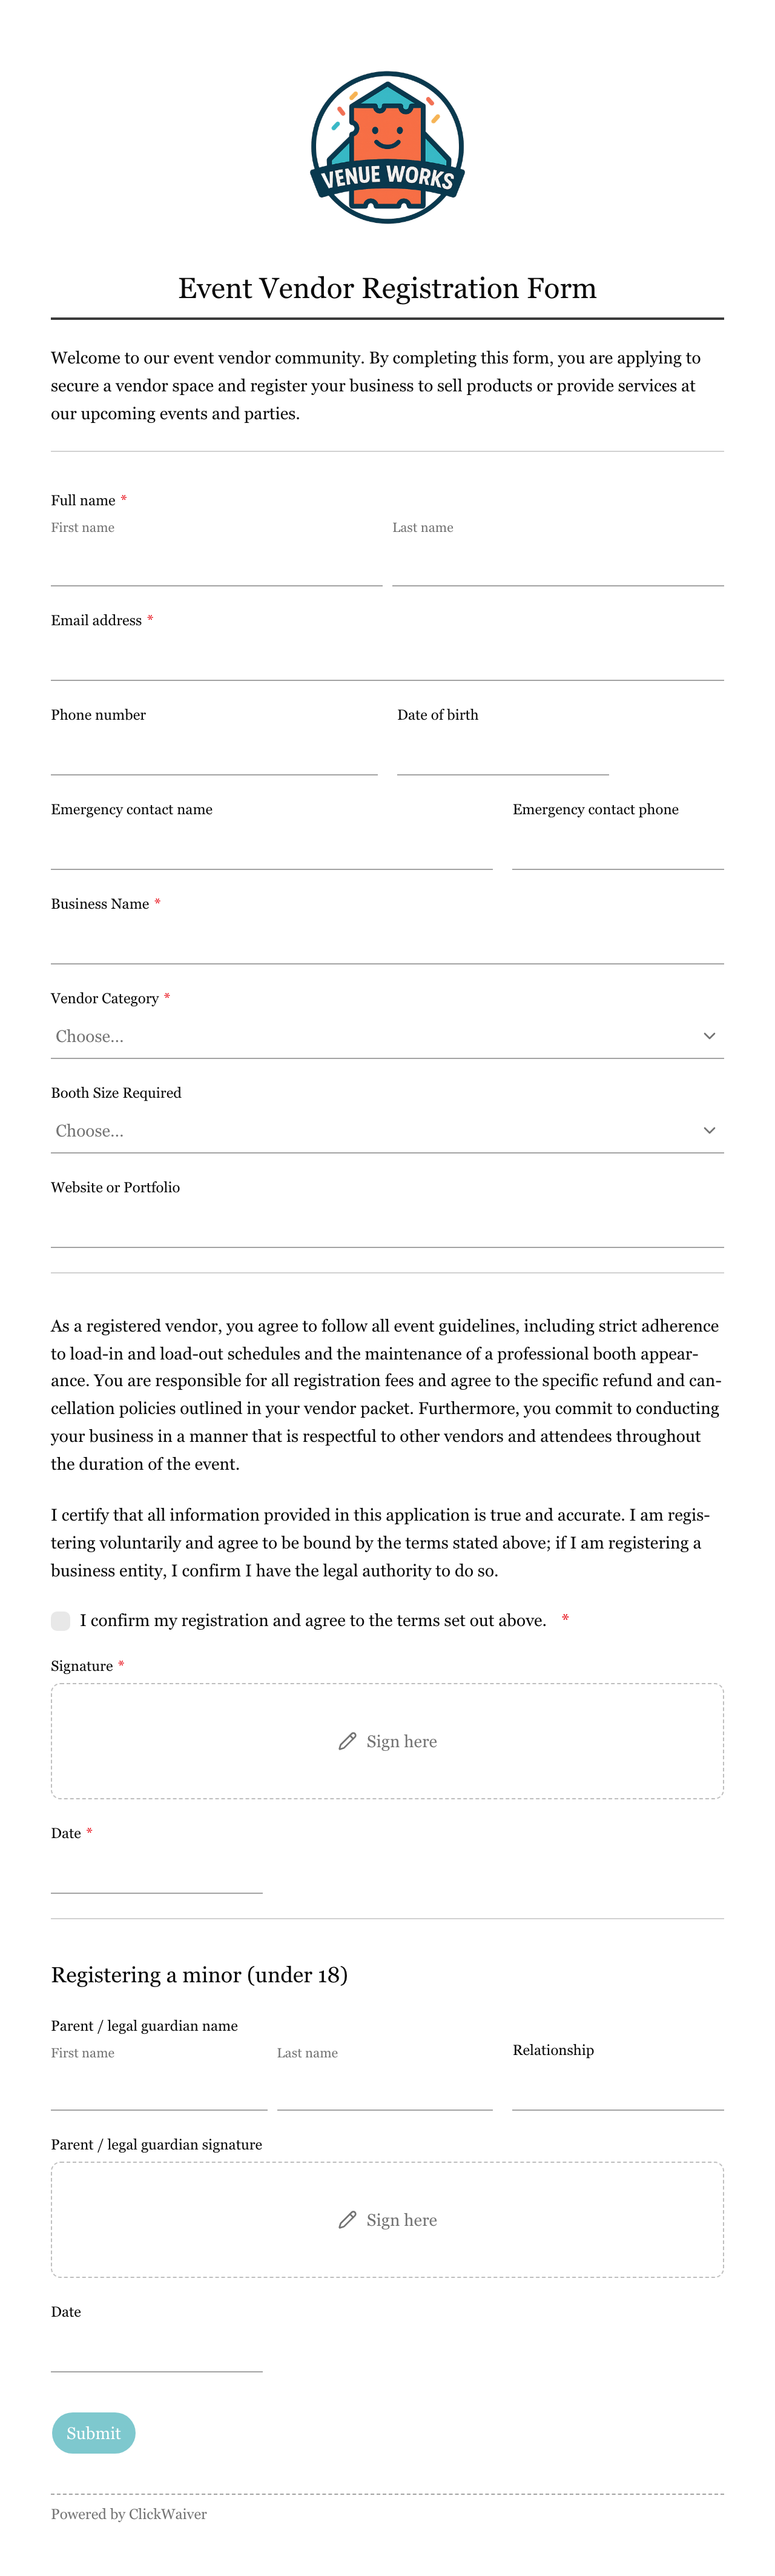Click the pencil icon in Signature box

(347, 1741)
